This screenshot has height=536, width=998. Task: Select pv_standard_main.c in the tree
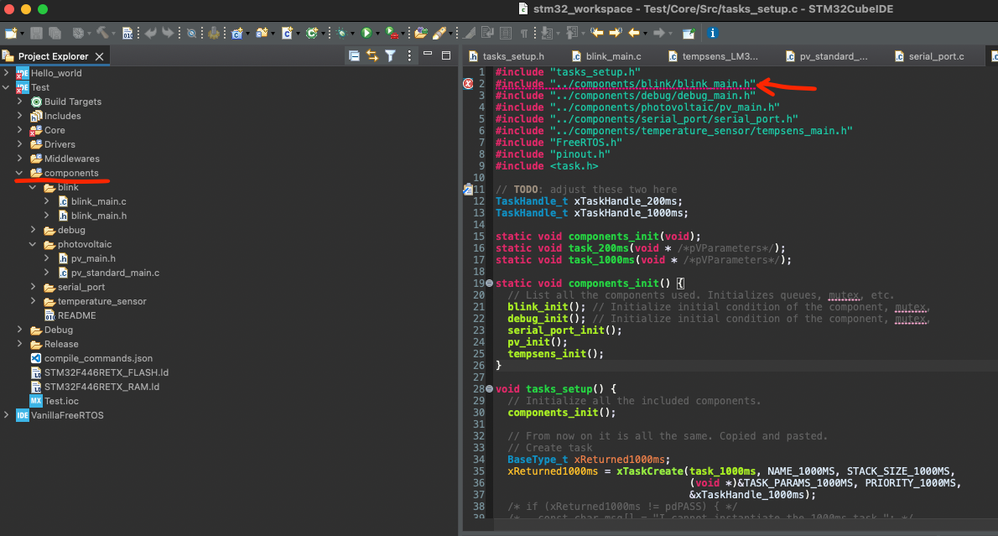(114, 273)
